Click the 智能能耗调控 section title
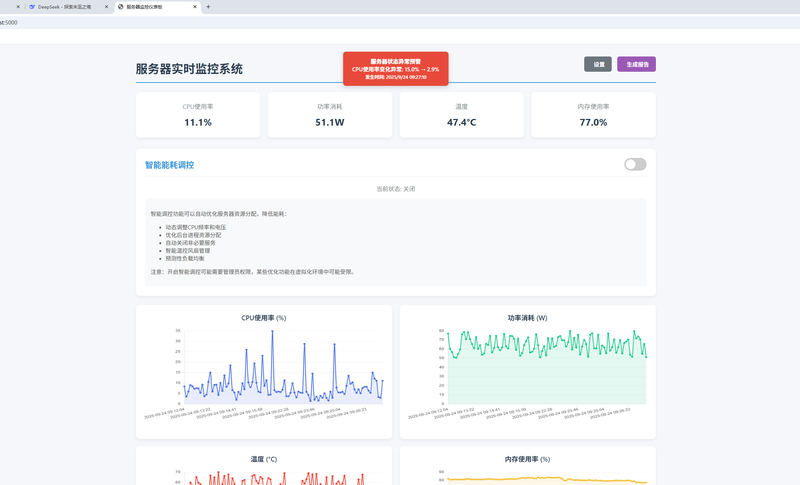The width and height of the screenshot is (800, 485). 169,165
